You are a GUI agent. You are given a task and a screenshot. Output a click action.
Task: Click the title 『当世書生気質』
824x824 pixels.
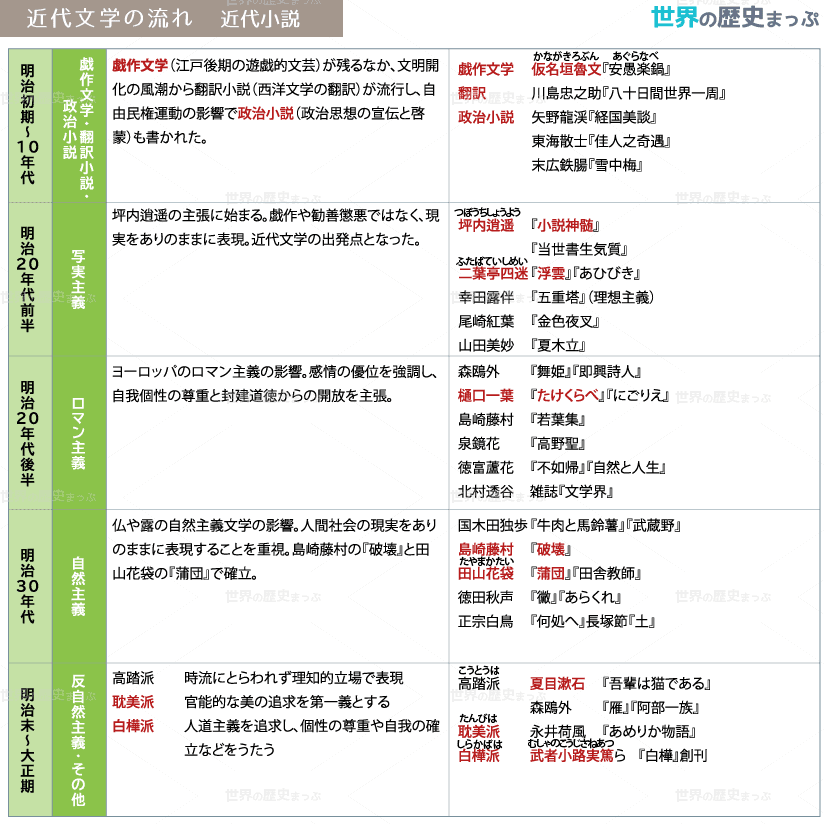579,249
